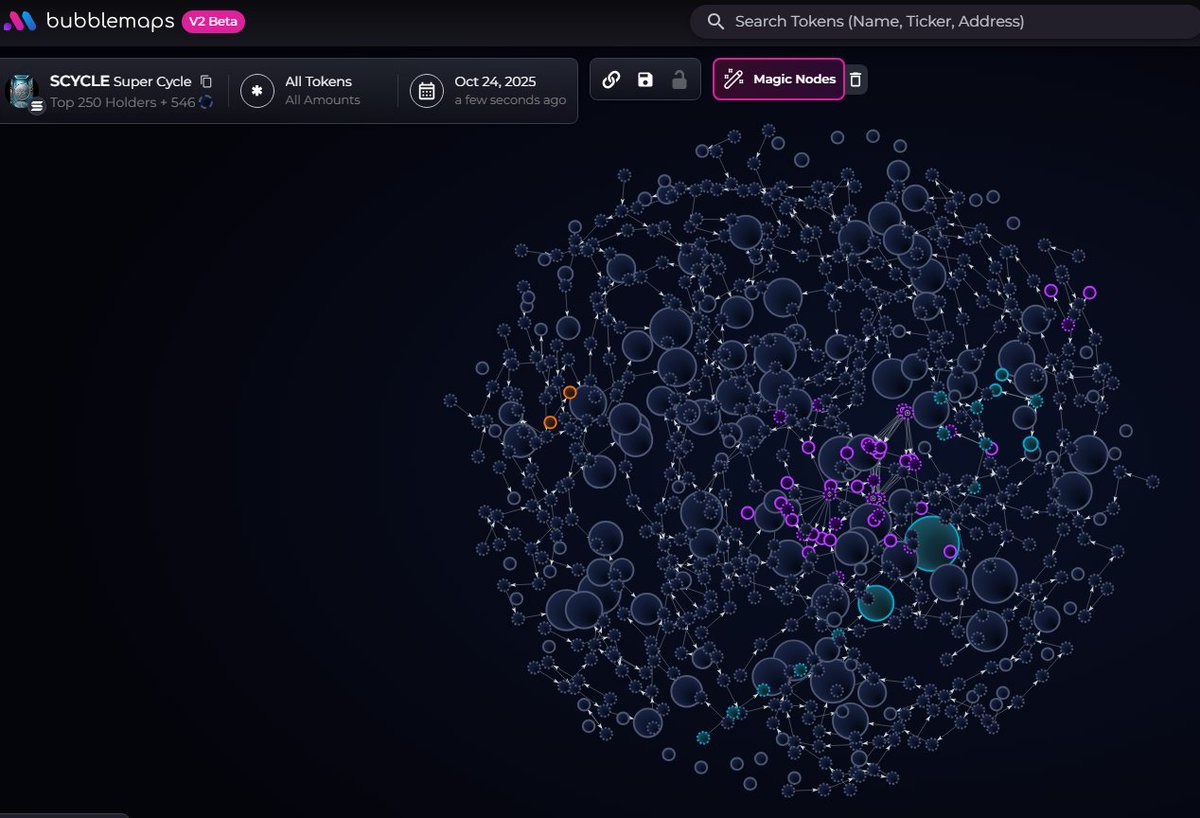This screenshot has width=1200, height=818.
Task: Copy the SCYCLE token address
Action: pos(206,81)
